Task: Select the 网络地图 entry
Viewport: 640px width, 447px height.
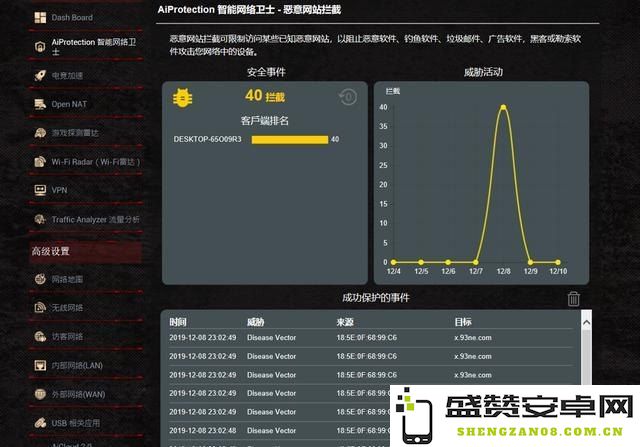Action: pyautogui.click(x=67, y=279)
